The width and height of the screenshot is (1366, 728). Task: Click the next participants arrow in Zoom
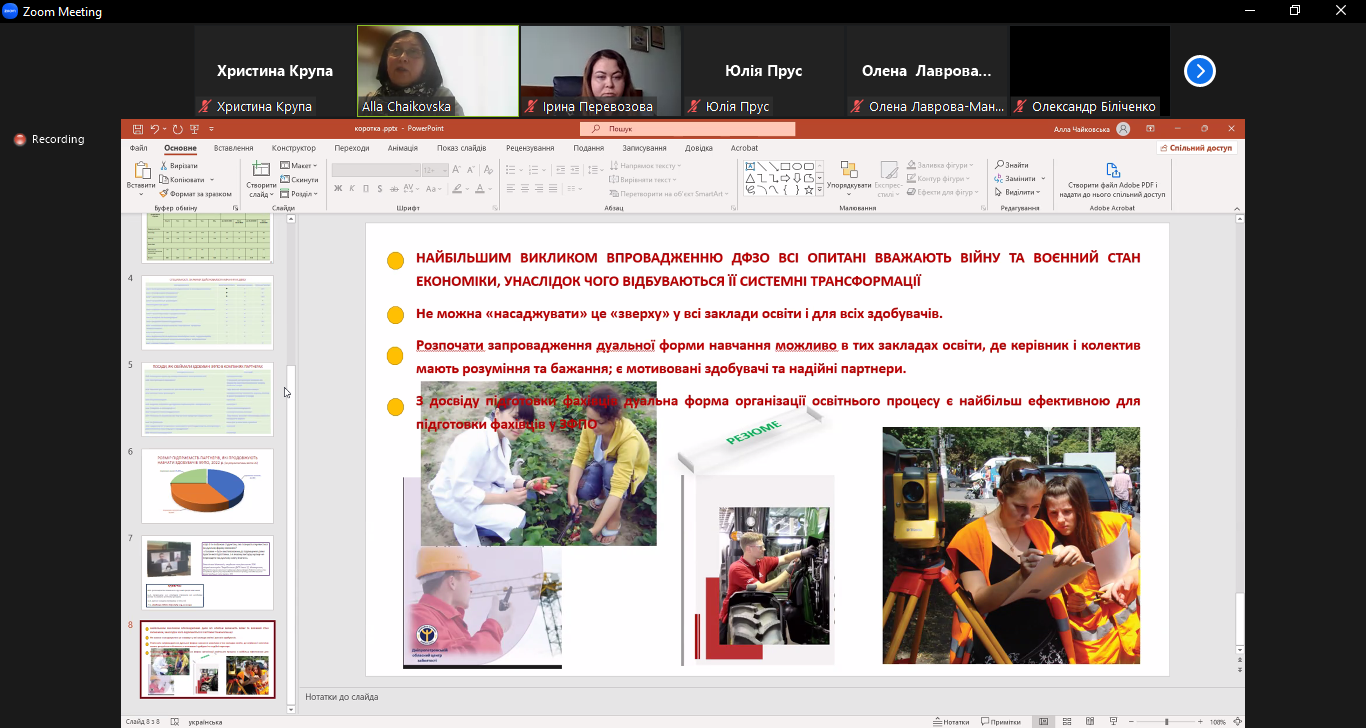1199,71
